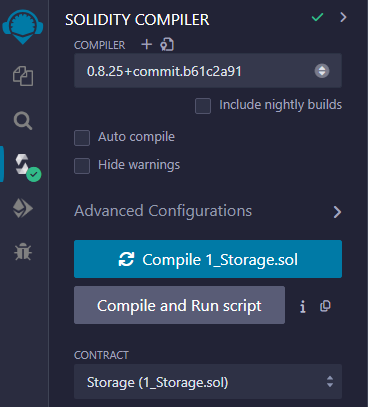Open the Debugger bug icon
The width and height of the screenshot is (368, 407).
23,252
